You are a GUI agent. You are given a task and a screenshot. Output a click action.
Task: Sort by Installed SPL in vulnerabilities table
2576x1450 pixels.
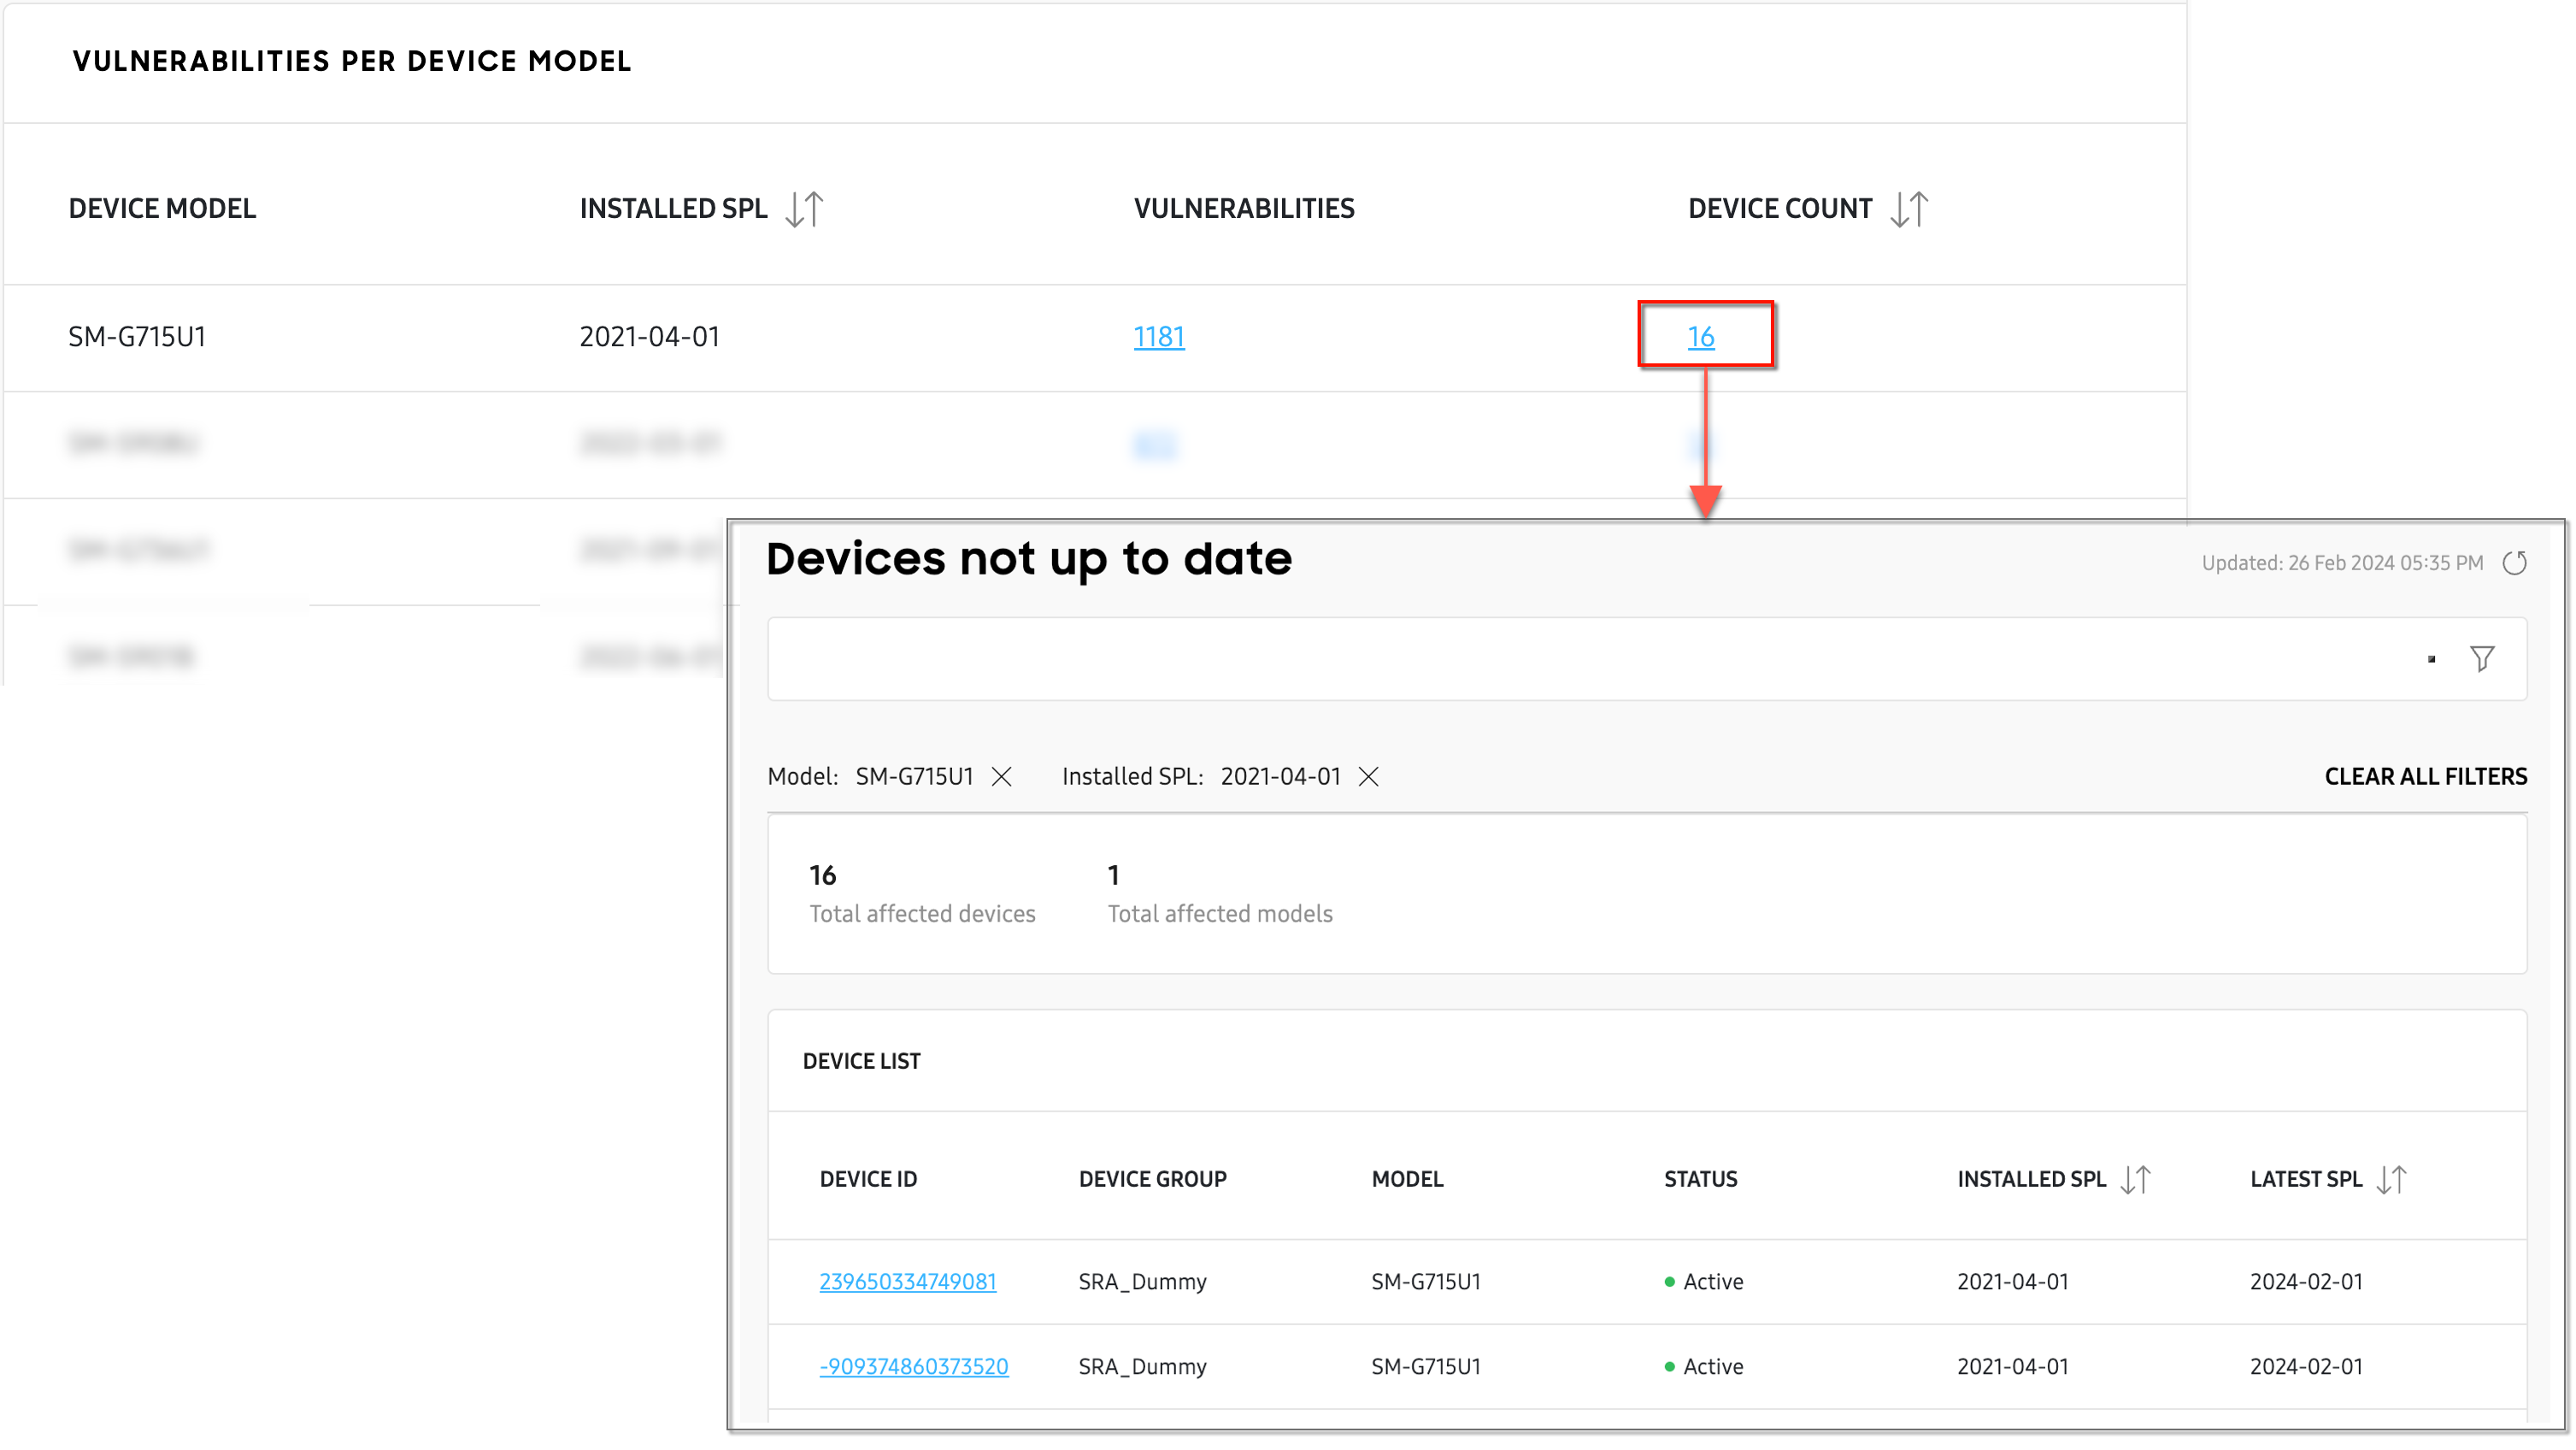(x=804, y=209)
